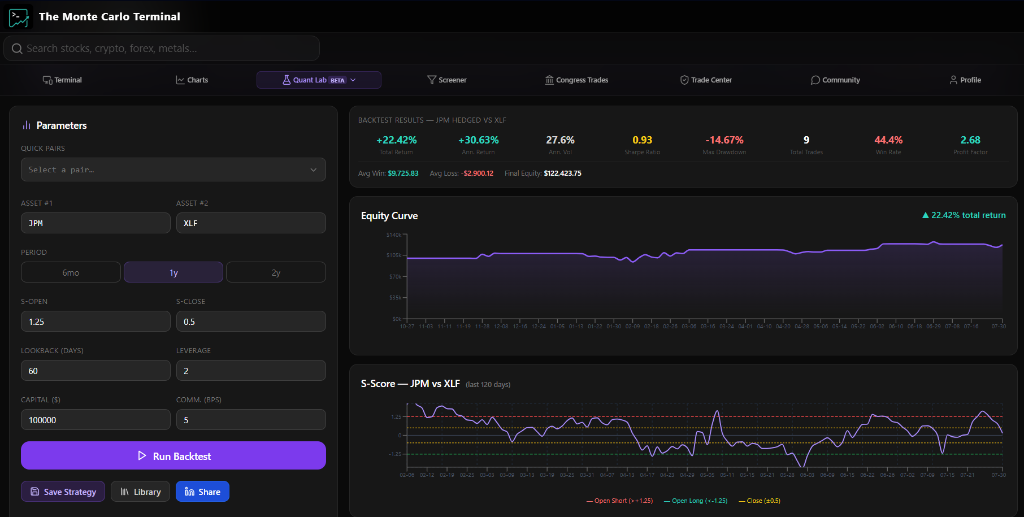Click the Run Backtest button
The height and width of the screenshot is (517, 1024).
pyautogui.click(x=173, y=456)
